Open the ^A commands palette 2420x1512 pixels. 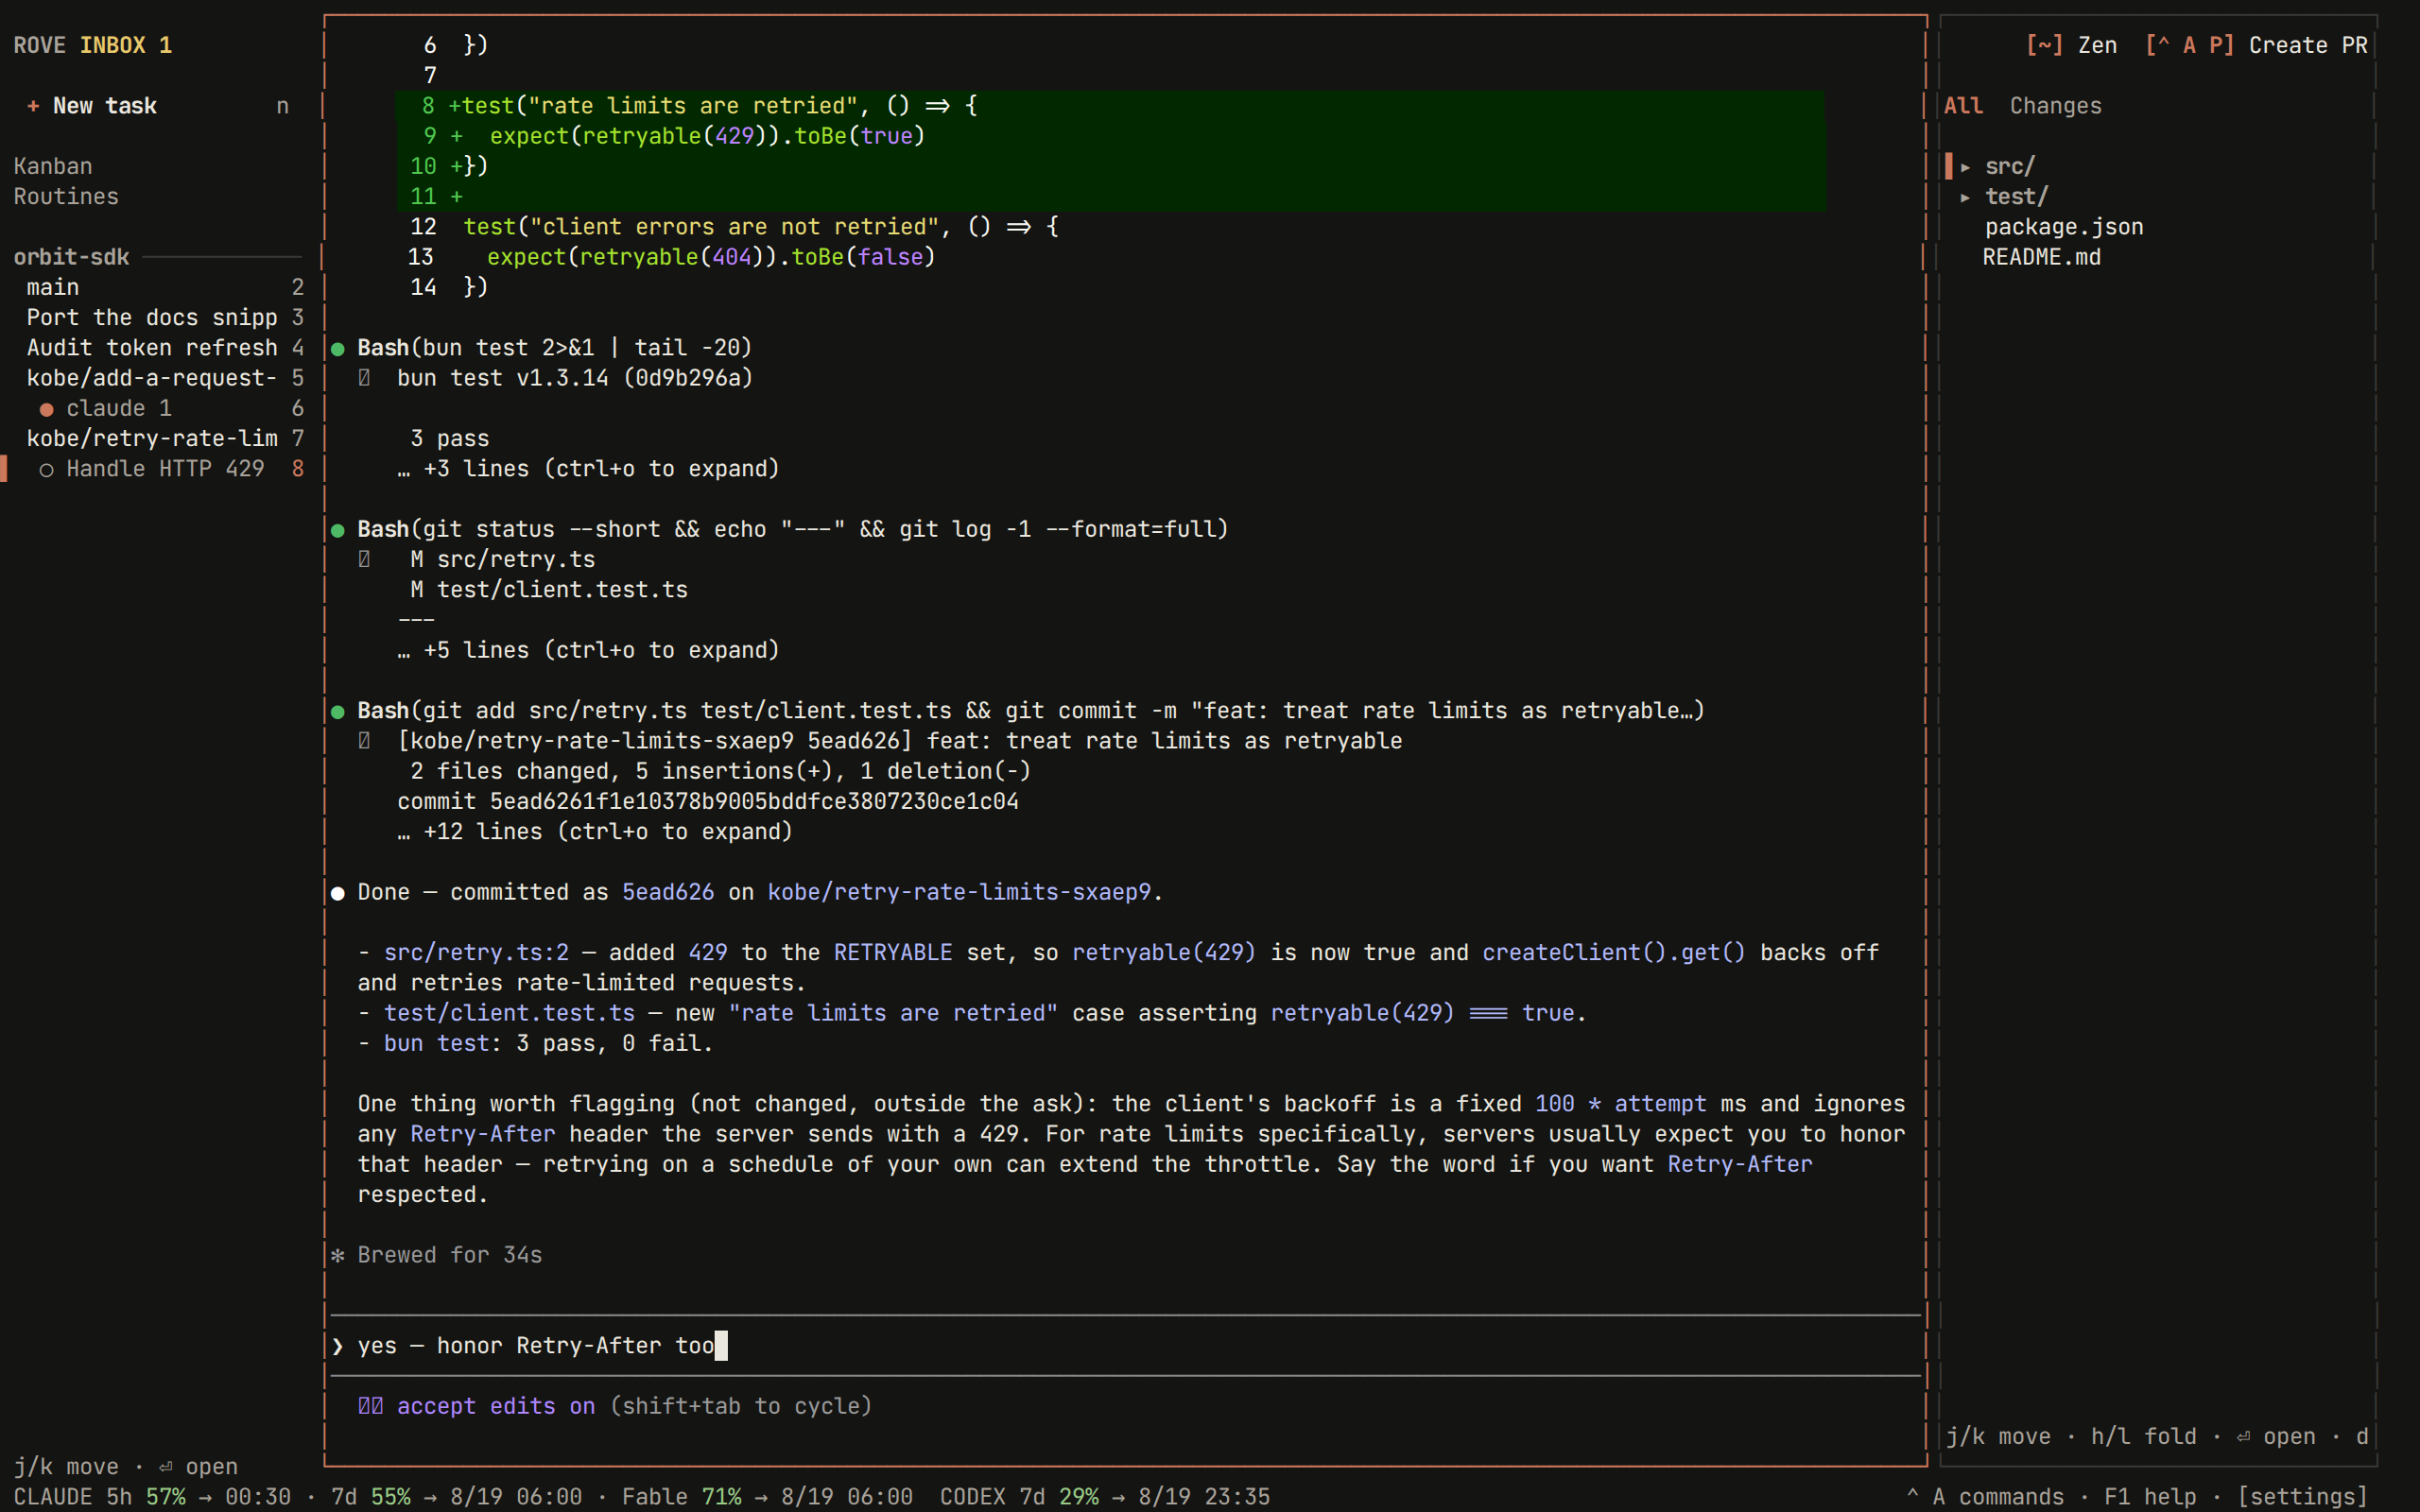click(x=1985, y=1497)
